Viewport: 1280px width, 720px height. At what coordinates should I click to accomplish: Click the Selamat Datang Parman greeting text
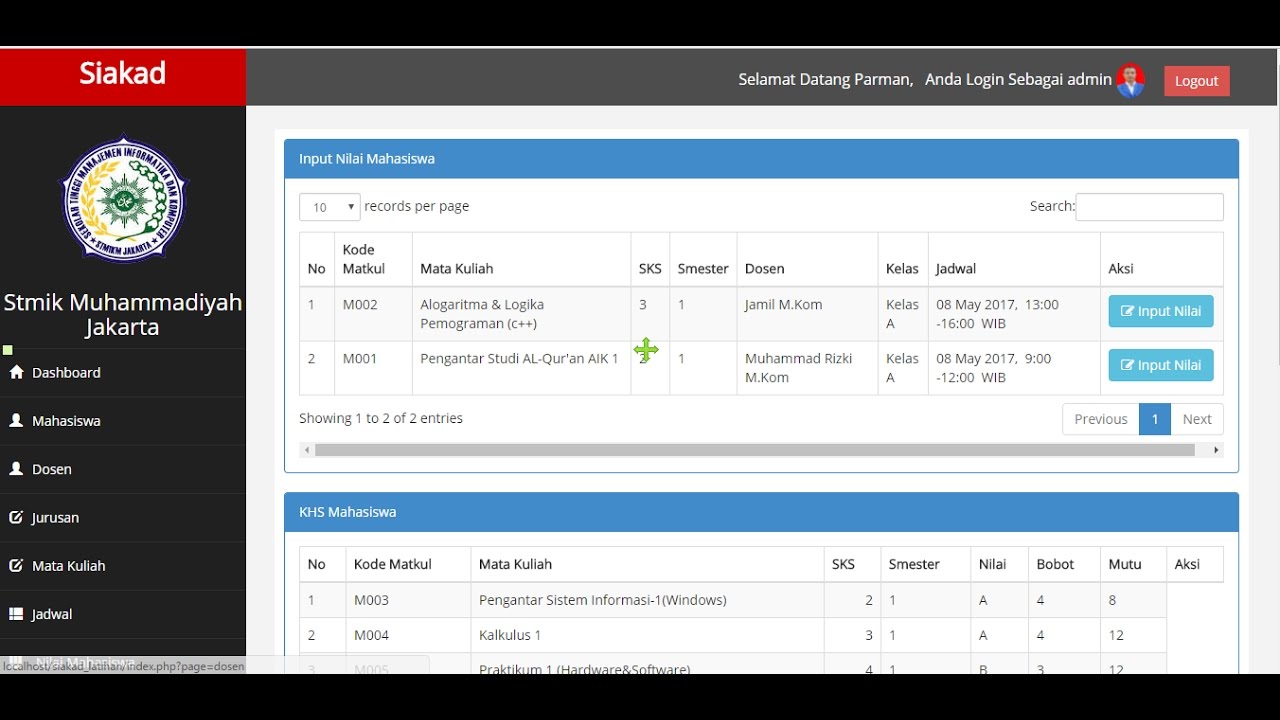(826, 79)
